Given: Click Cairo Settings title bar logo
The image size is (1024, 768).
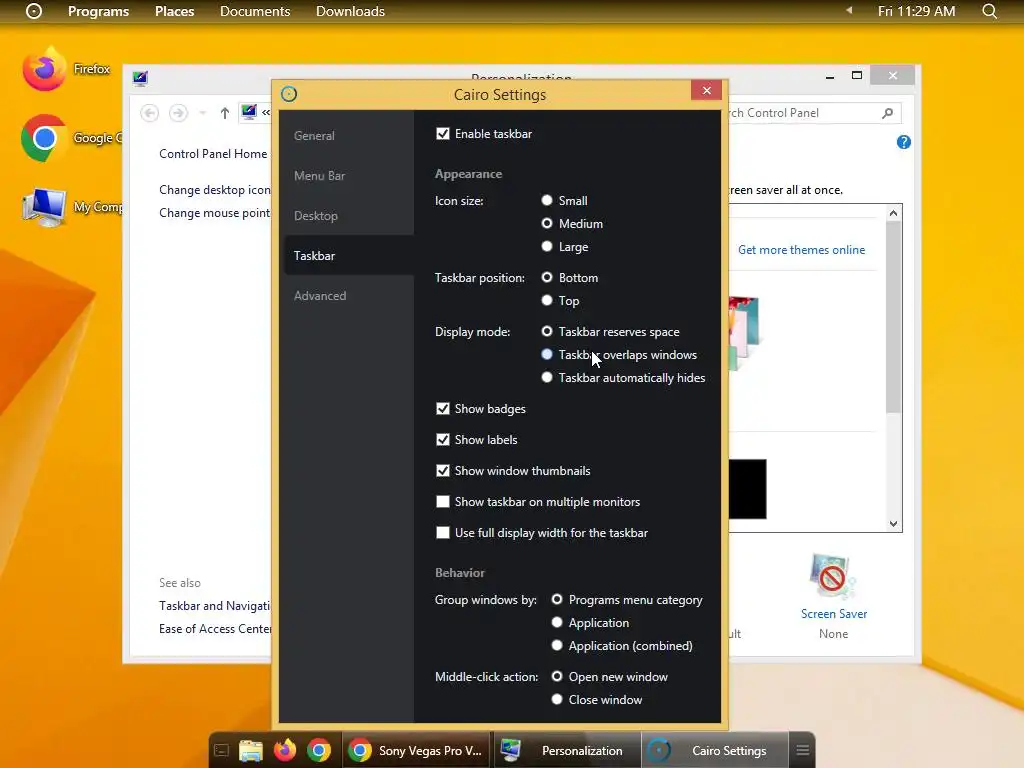Looking at the screenshot, I should [x=289, y=94].
